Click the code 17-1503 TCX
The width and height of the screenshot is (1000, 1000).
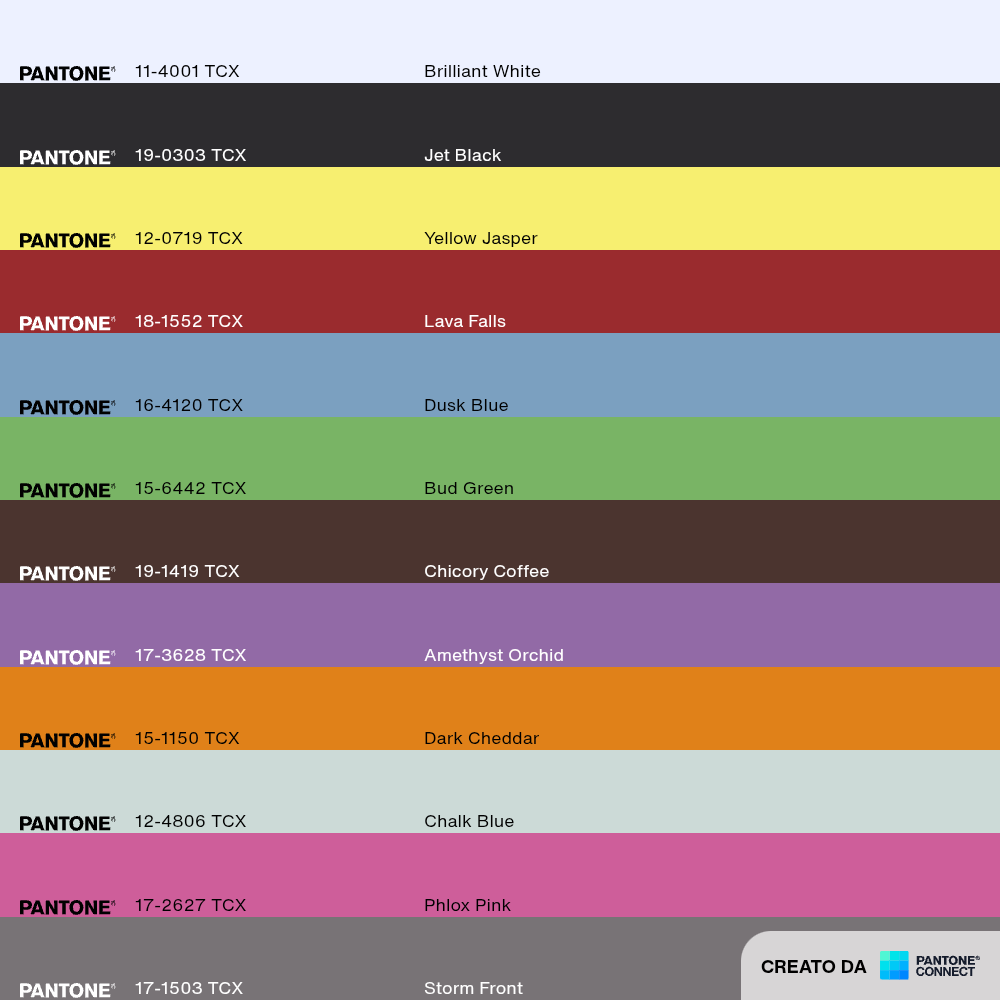(x=189, y=989)
